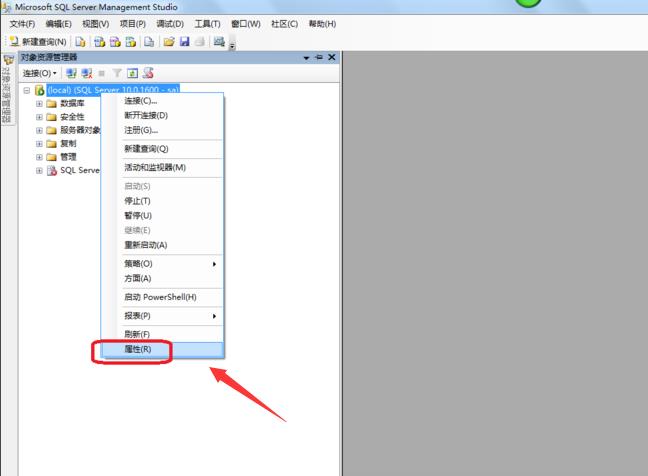This screenshot has height=476, width=648.
Task: Click the Stop square icon
Action: (x=102, y=73)
